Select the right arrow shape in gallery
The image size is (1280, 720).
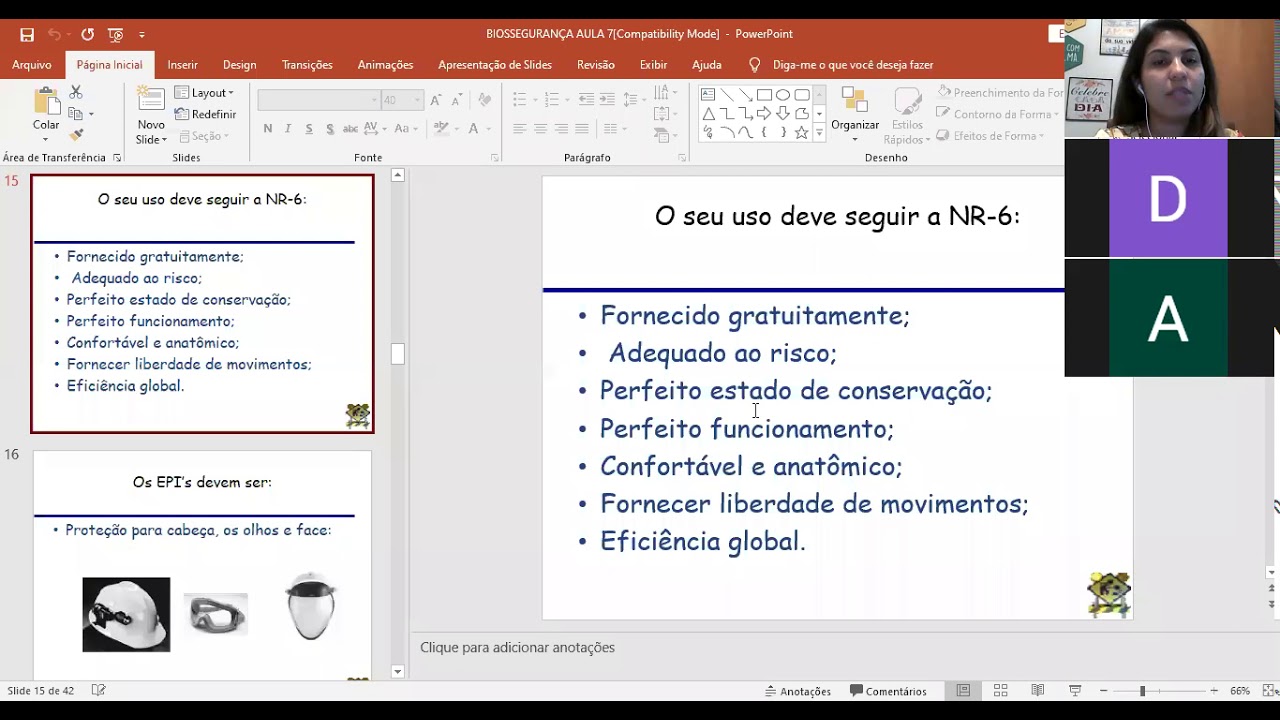[764, 114]
